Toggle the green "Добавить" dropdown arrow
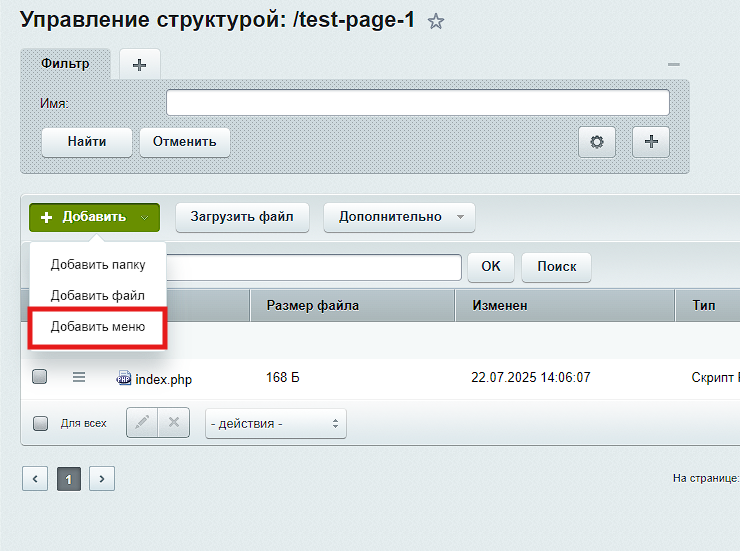 pyautogui.click(x=144, y=217)
